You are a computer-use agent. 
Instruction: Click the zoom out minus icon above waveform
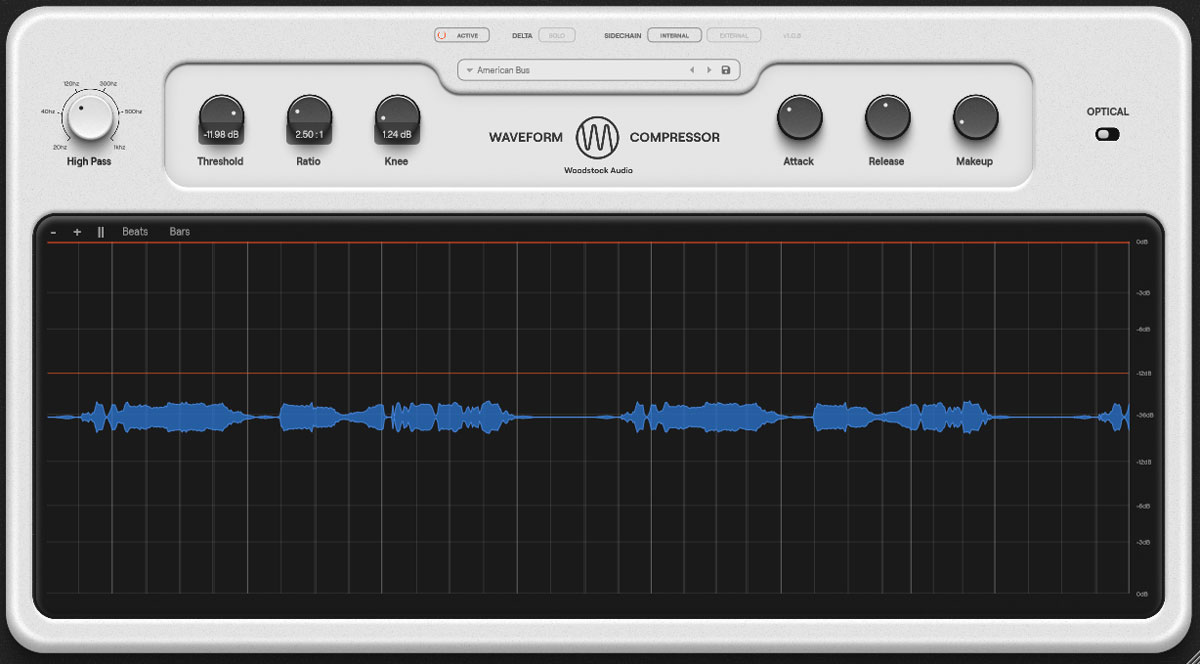point(53,231)
